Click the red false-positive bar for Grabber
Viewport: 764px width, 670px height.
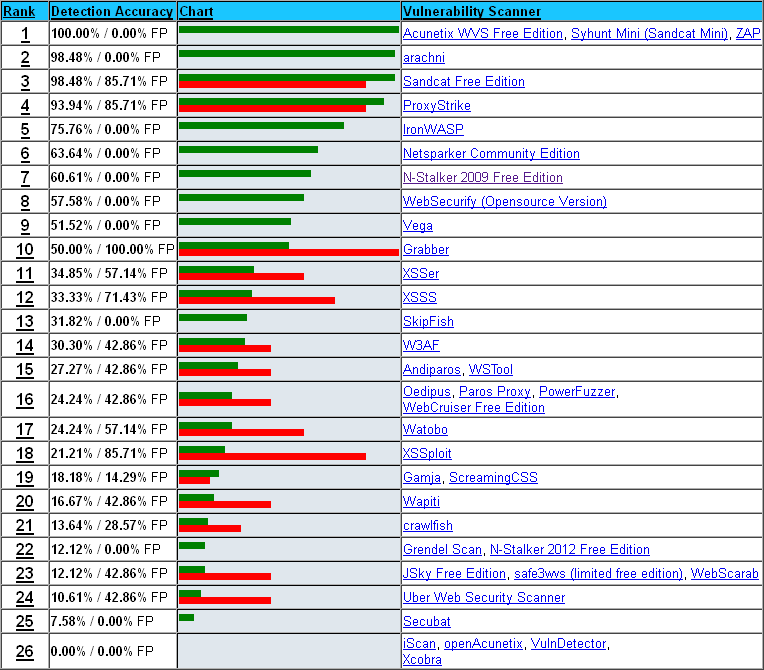(x=289, y=252)
